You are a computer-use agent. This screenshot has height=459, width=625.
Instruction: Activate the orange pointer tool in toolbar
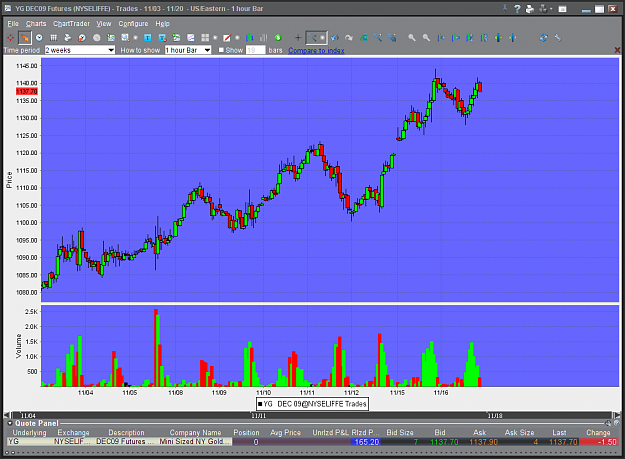pyautogui.click(x=25, y=37)
